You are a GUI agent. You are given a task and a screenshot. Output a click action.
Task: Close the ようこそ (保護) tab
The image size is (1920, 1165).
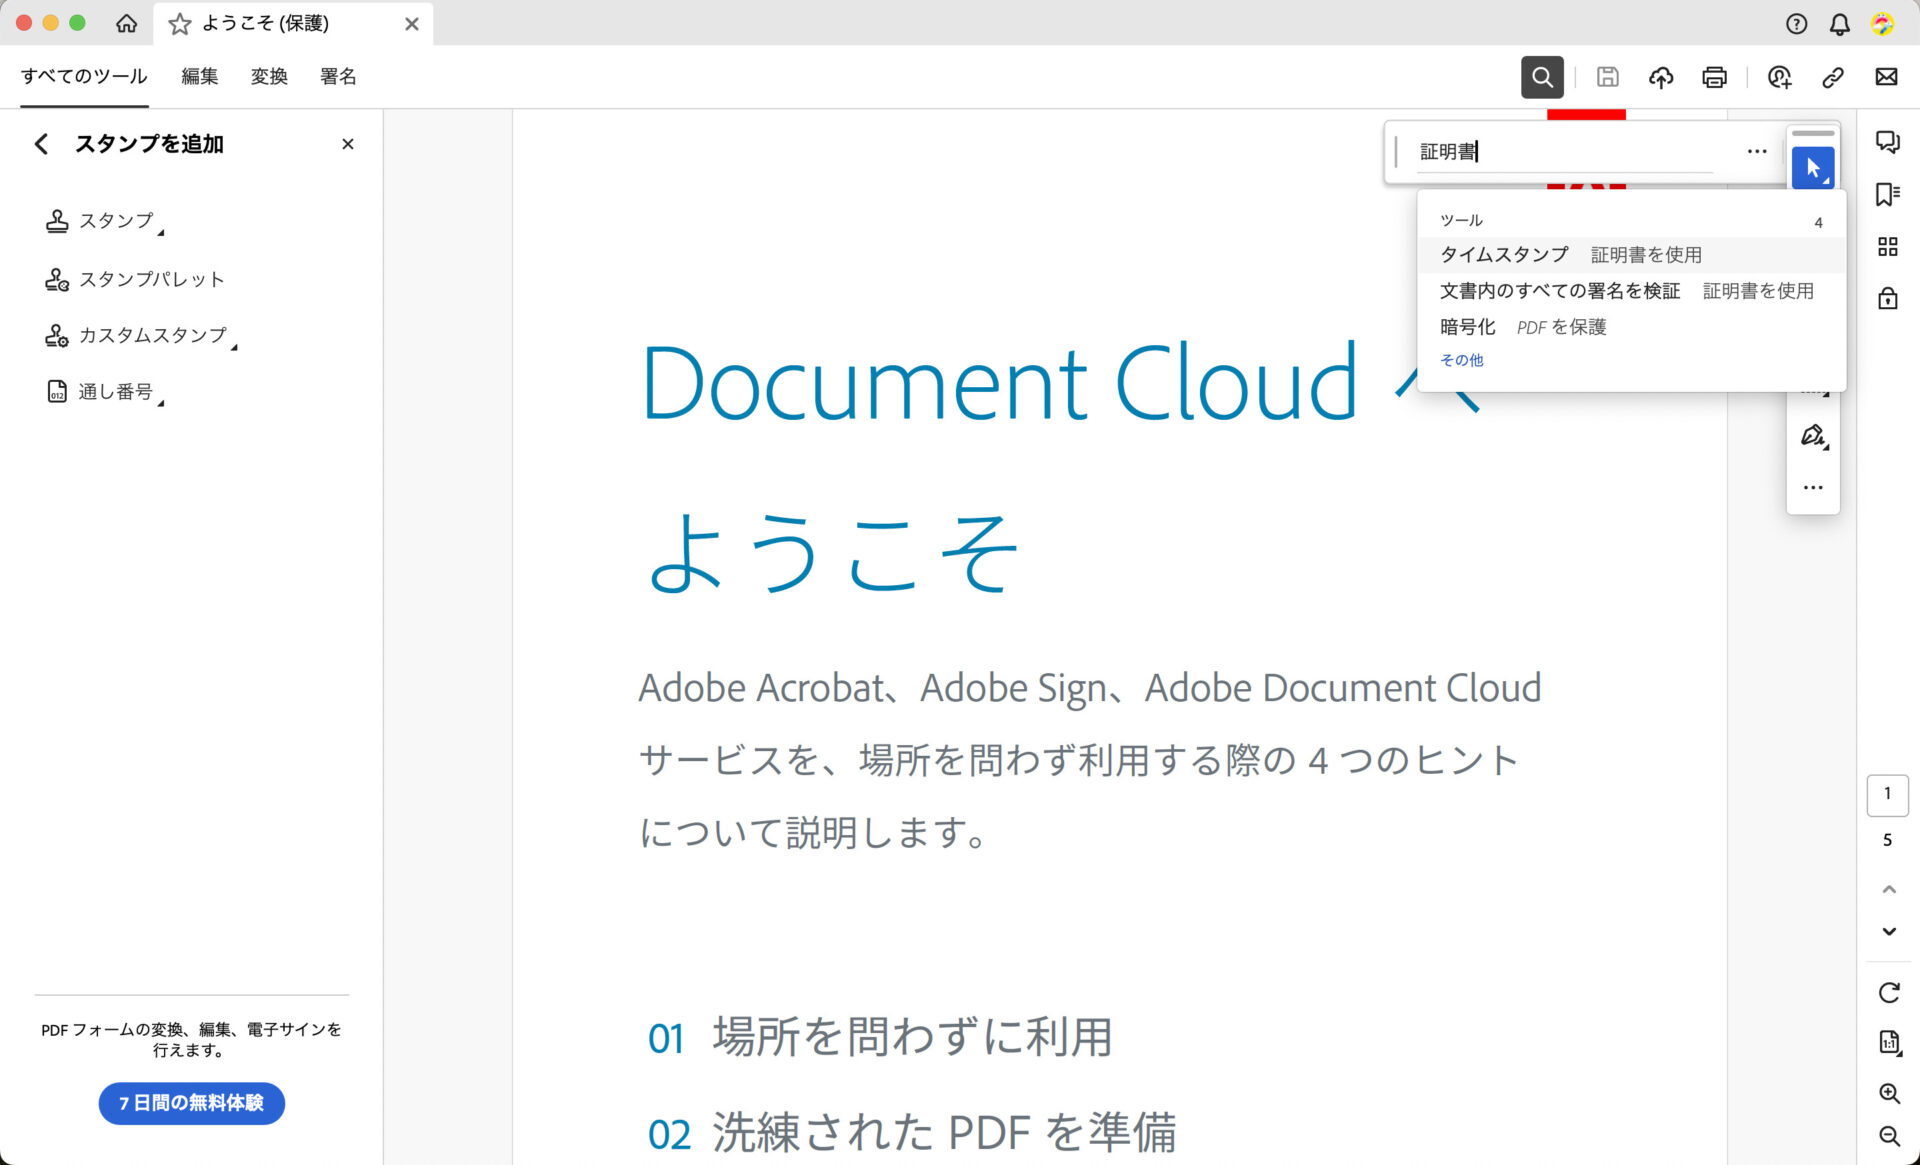411,24
